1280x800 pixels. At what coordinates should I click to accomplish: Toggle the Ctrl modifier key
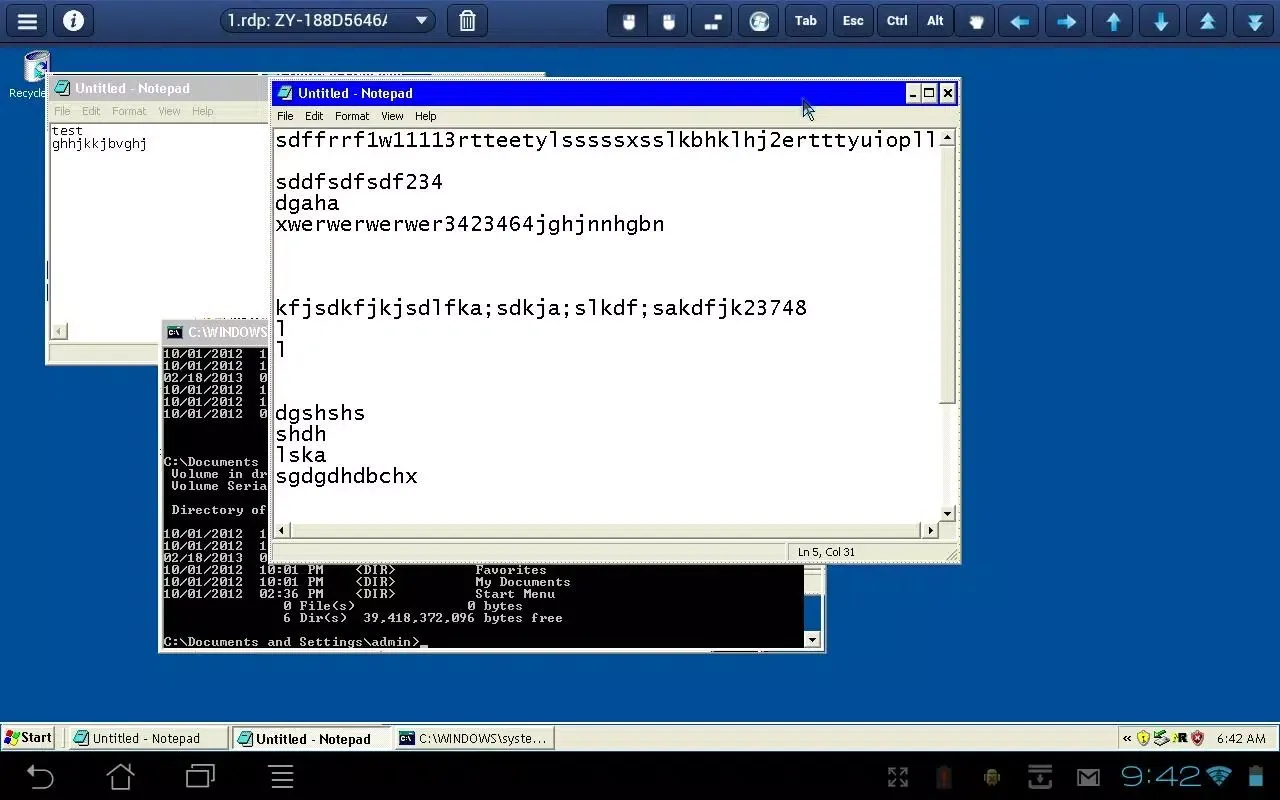click(x=897, y=21)
